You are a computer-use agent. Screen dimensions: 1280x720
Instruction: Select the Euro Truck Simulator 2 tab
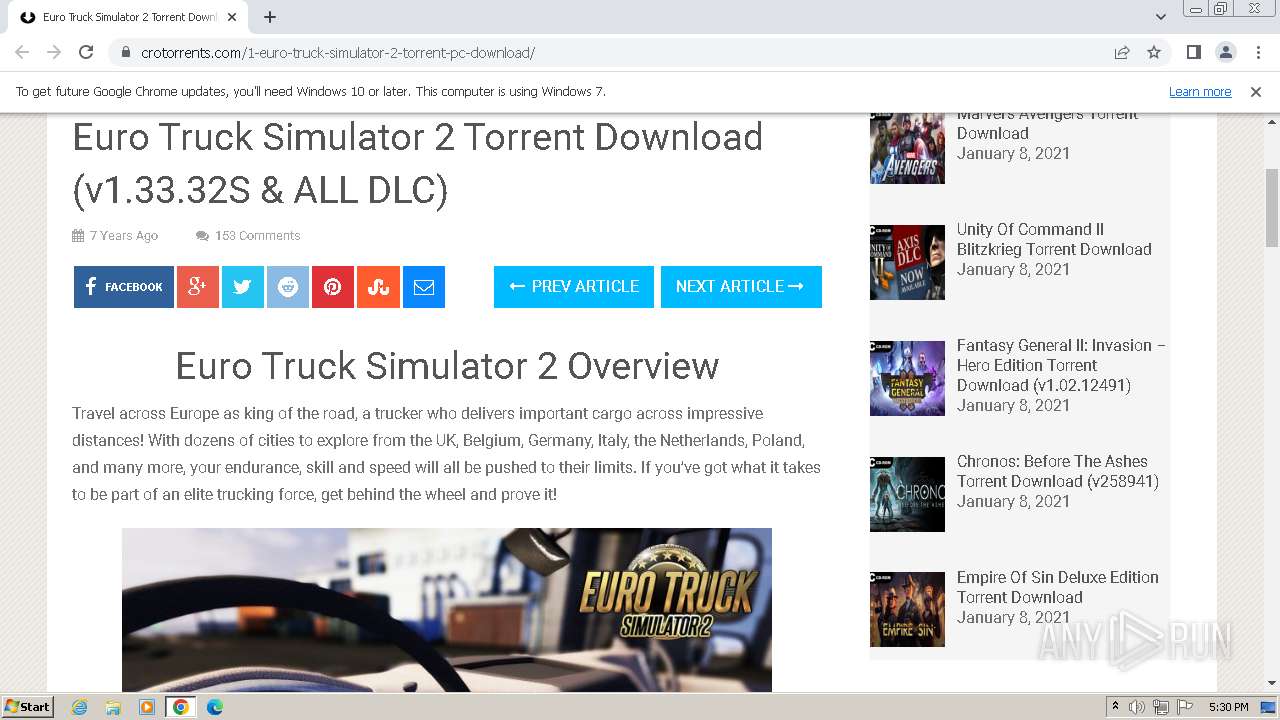(128, 17)
